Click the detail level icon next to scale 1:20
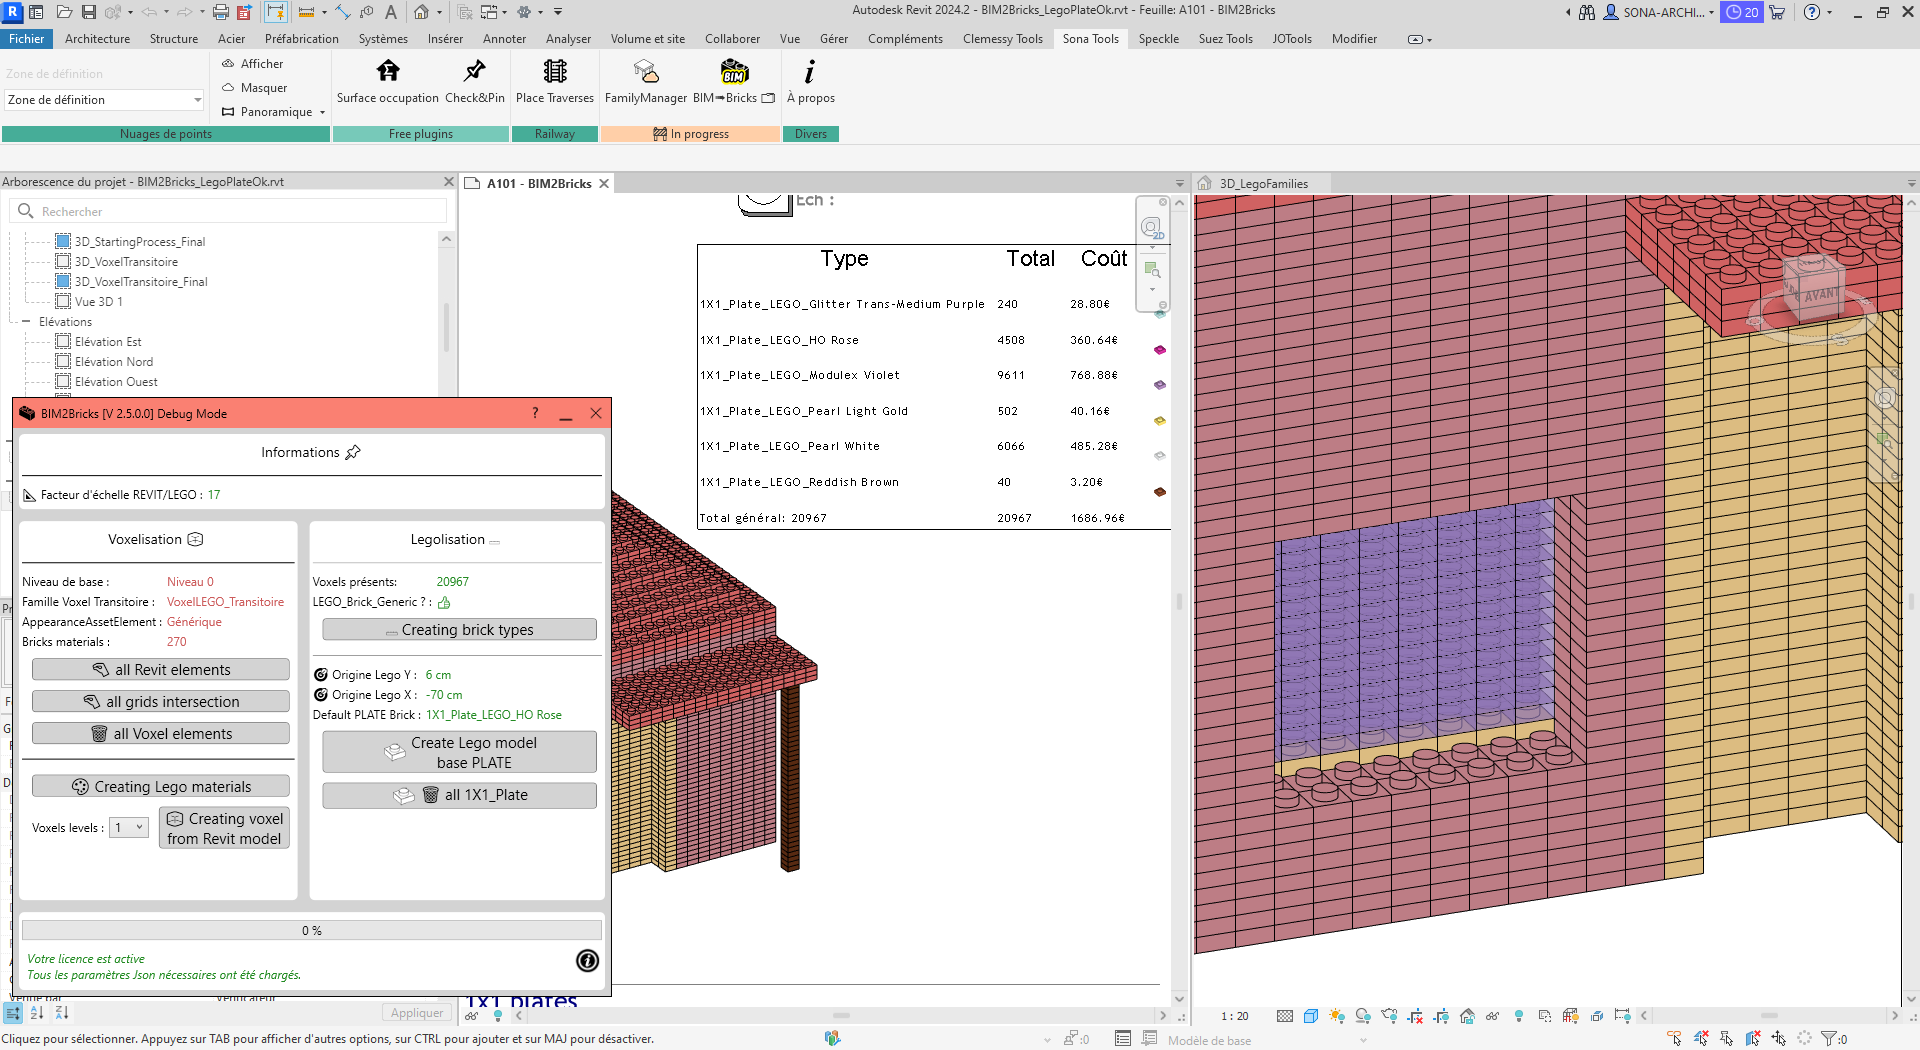Viewport: 1920px width, 1050px height. tap(1285, 1016)
